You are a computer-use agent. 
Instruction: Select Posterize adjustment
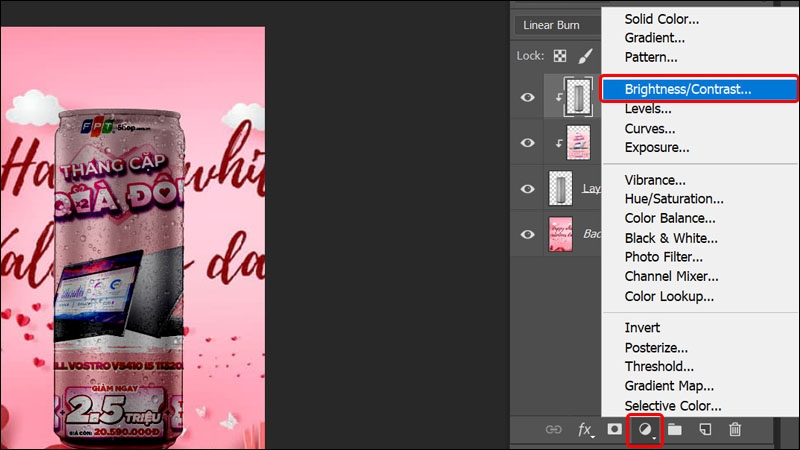[656, 347]
